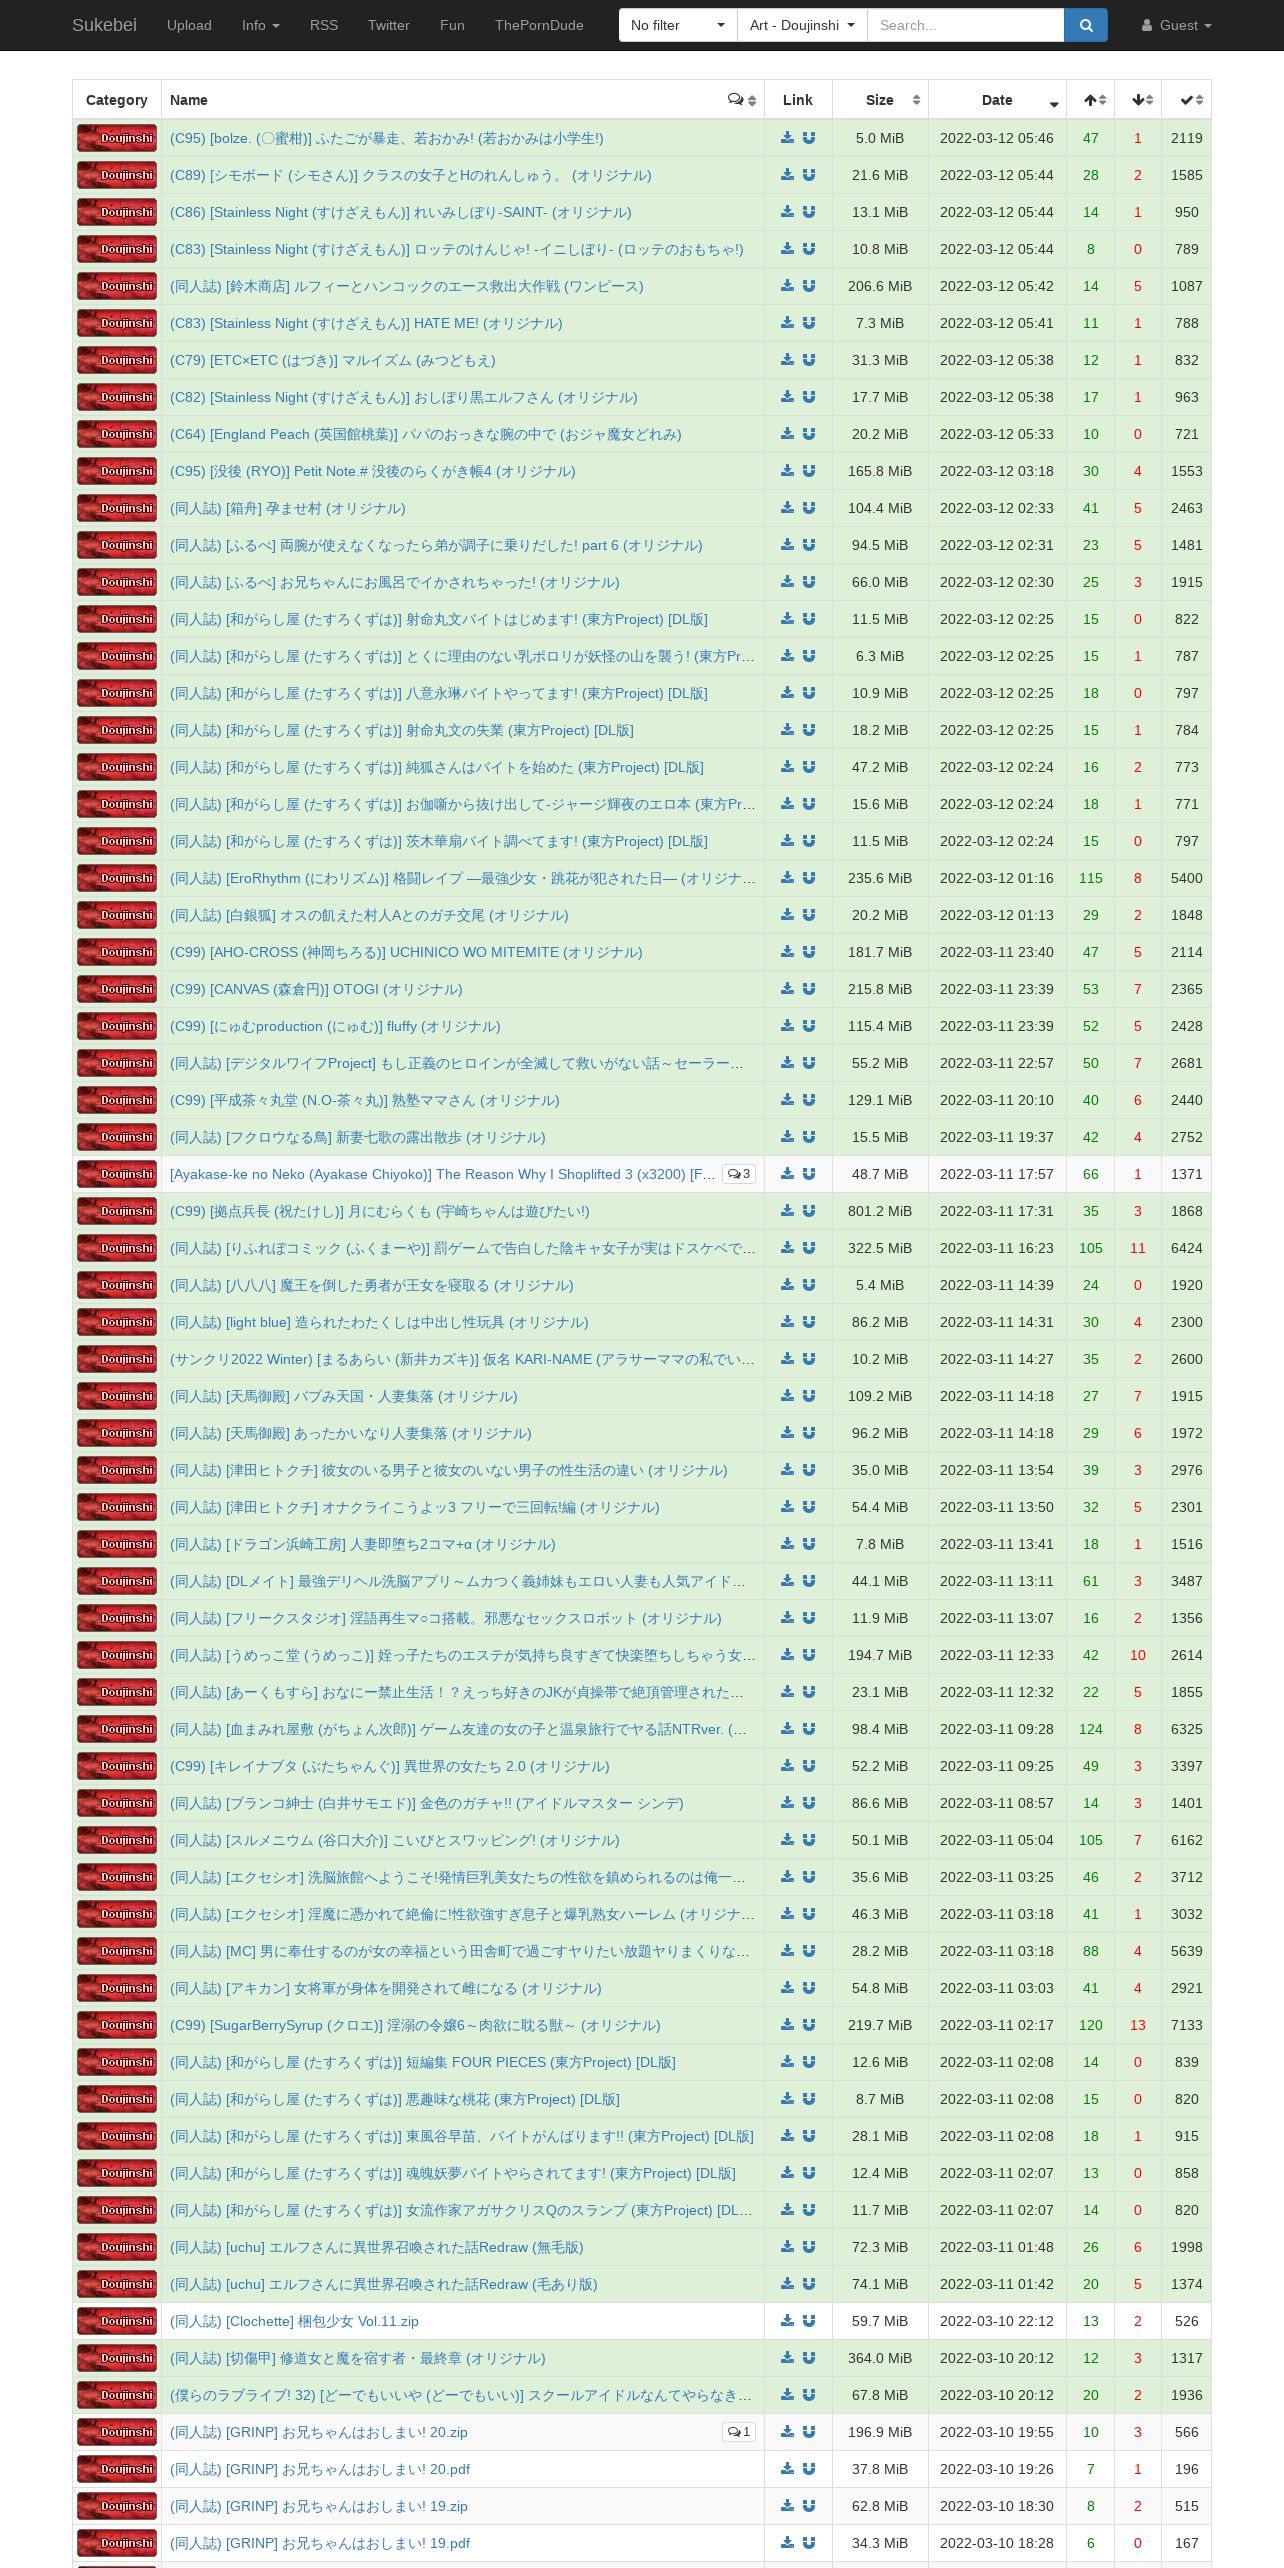Open the GRINP 20.pdf entry
Screen dimensions: 1284x2568
pos(320,2469)
